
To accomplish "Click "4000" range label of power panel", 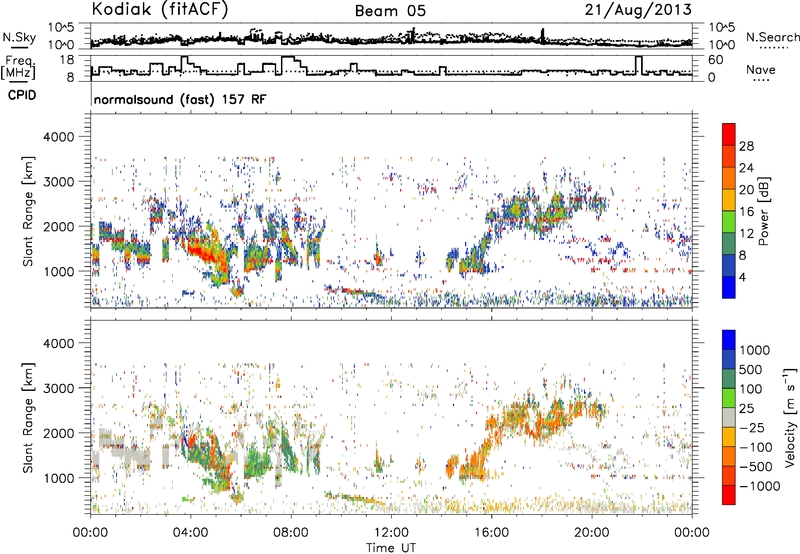I will [x=58, y=137].
